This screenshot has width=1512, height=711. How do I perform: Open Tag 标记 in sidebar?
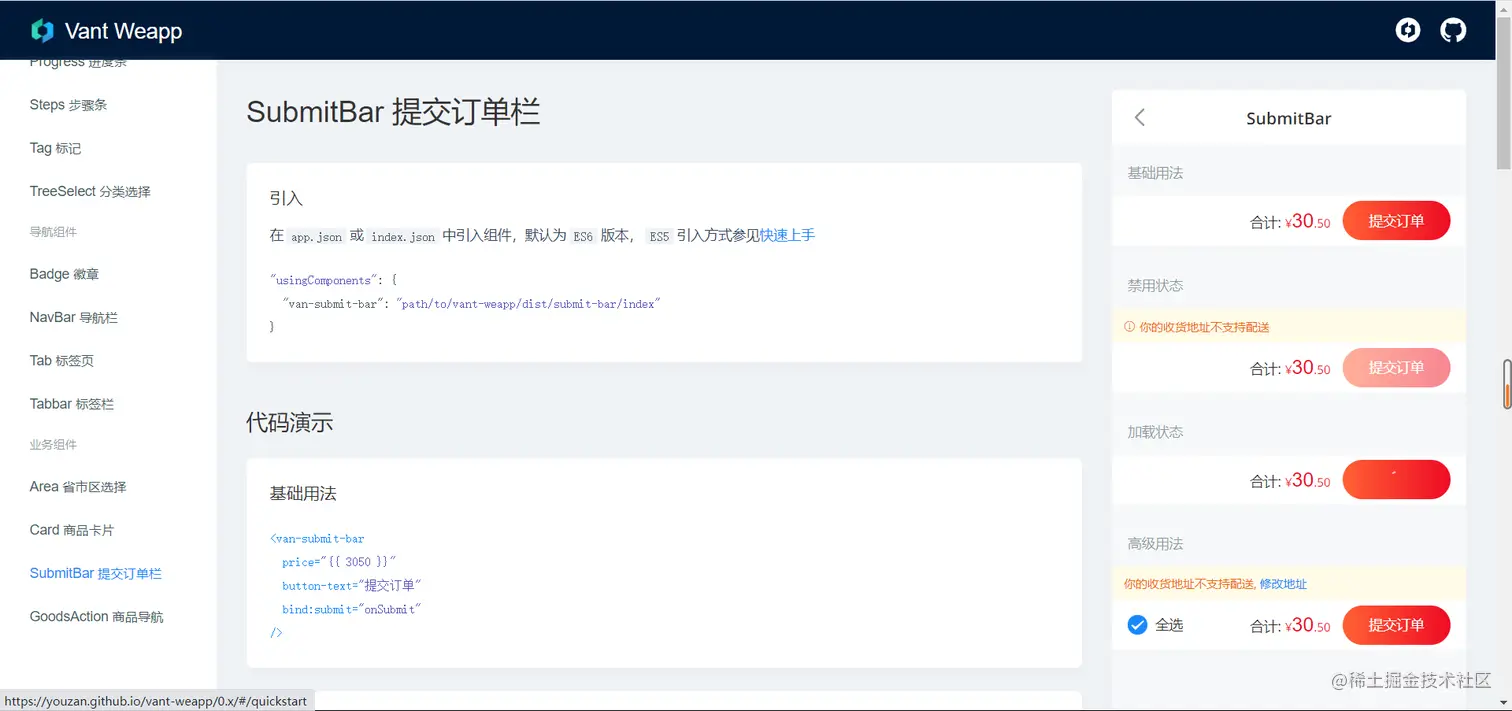coord(56,148)
